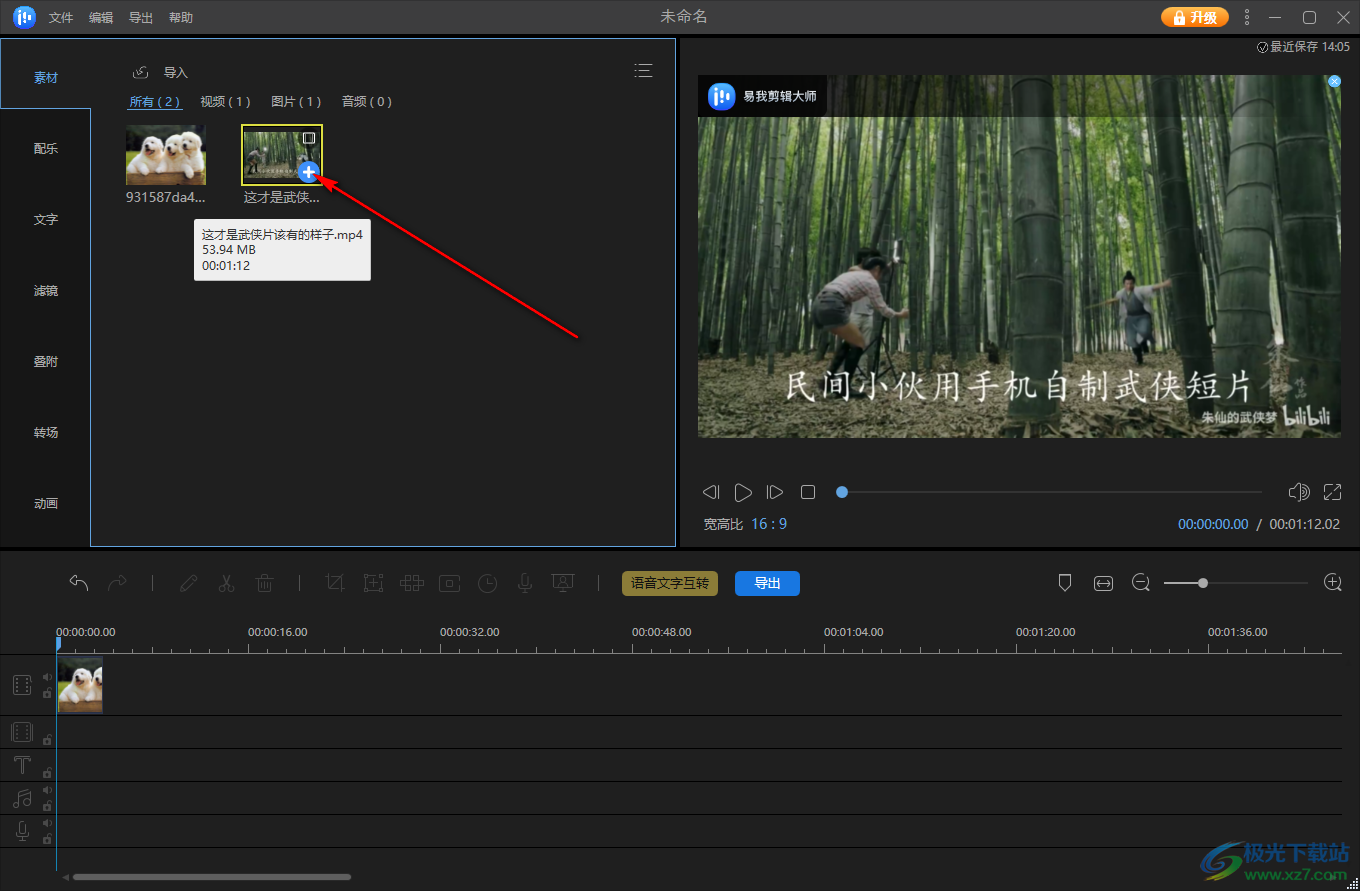Click the 语音文字互转 button
This screenshot has width=1360, height=891.
(670, 583)
